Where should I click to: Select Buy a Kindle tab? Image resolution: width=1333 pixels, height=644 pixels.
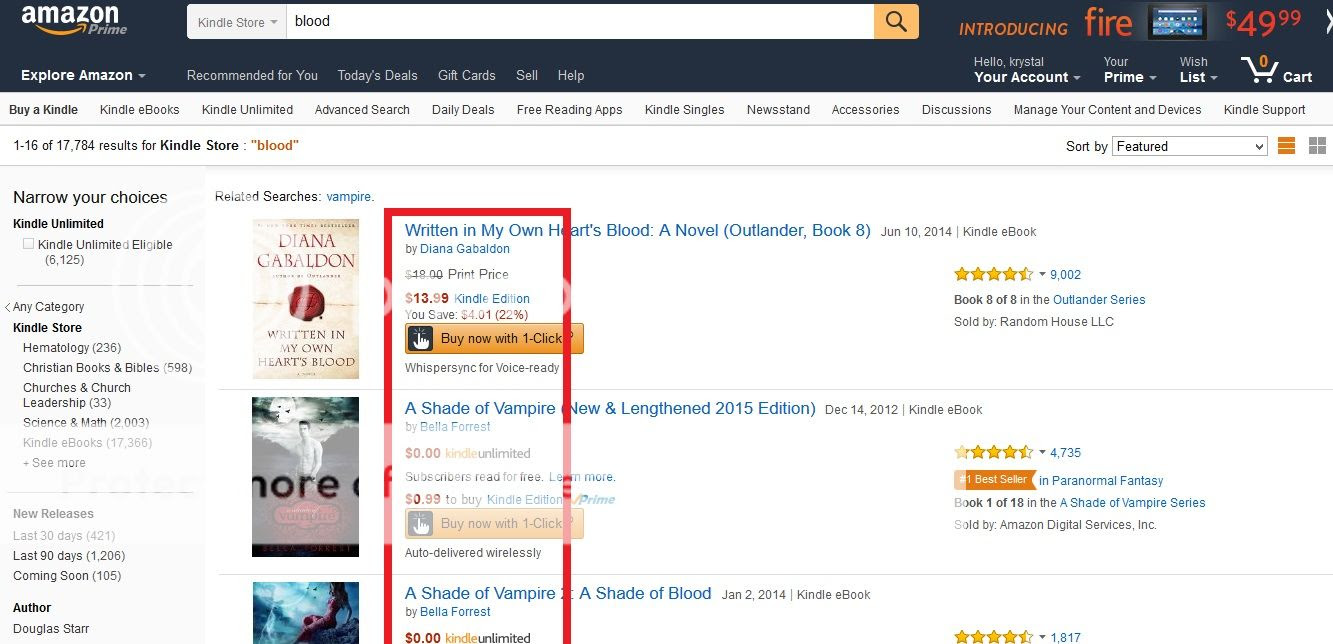point(43,110)
